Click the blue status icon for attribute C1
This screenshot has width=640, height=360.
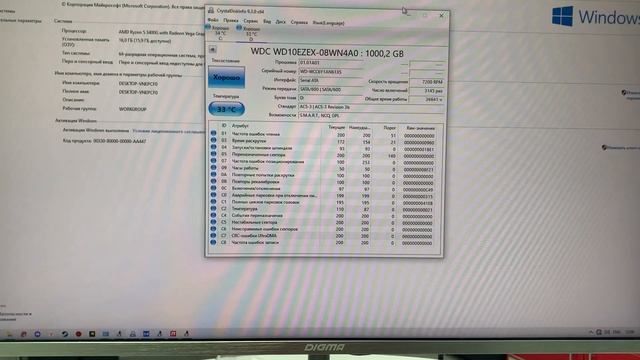(213, 201)
